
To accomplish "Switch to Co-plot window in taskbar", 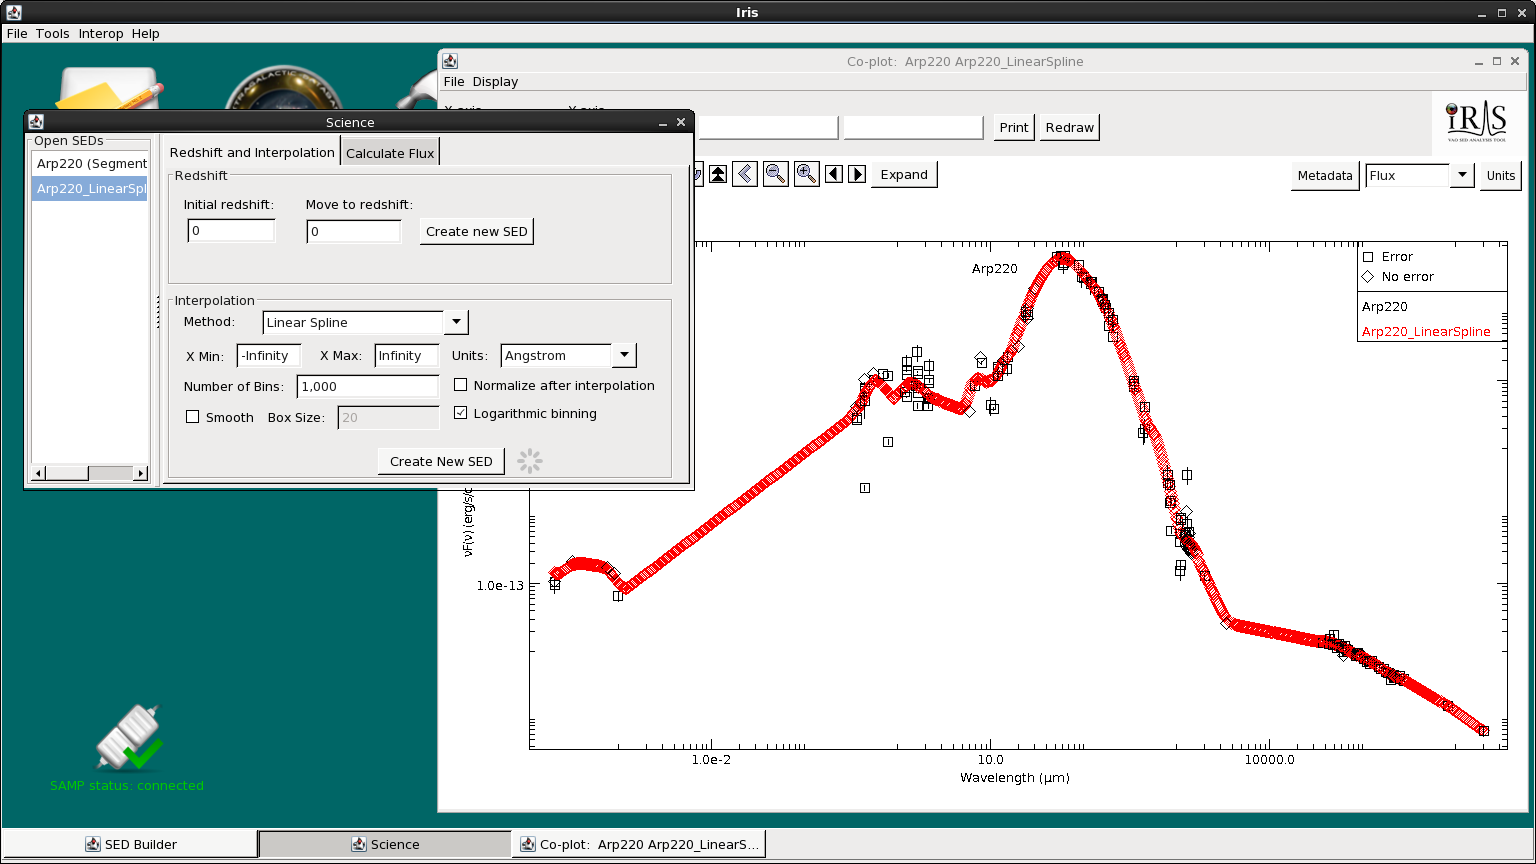I will coord(640,844).
